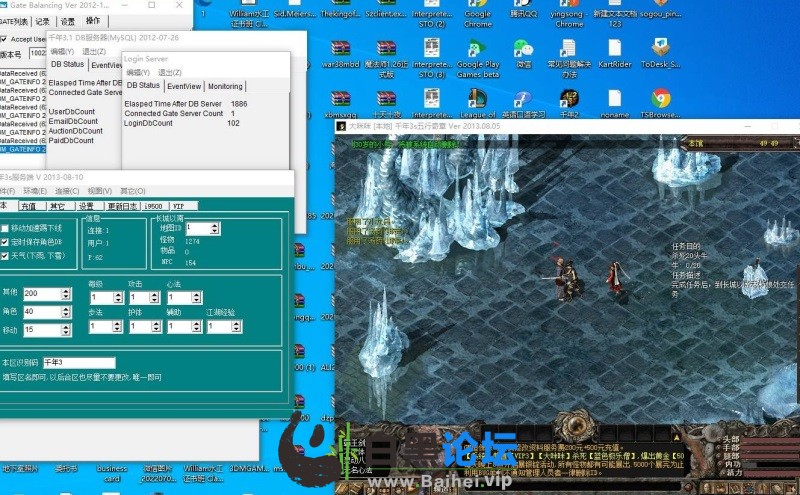800x495 pixels.
Task: Select the Monitoring tab in Login Server
Action: coord(225,86)
